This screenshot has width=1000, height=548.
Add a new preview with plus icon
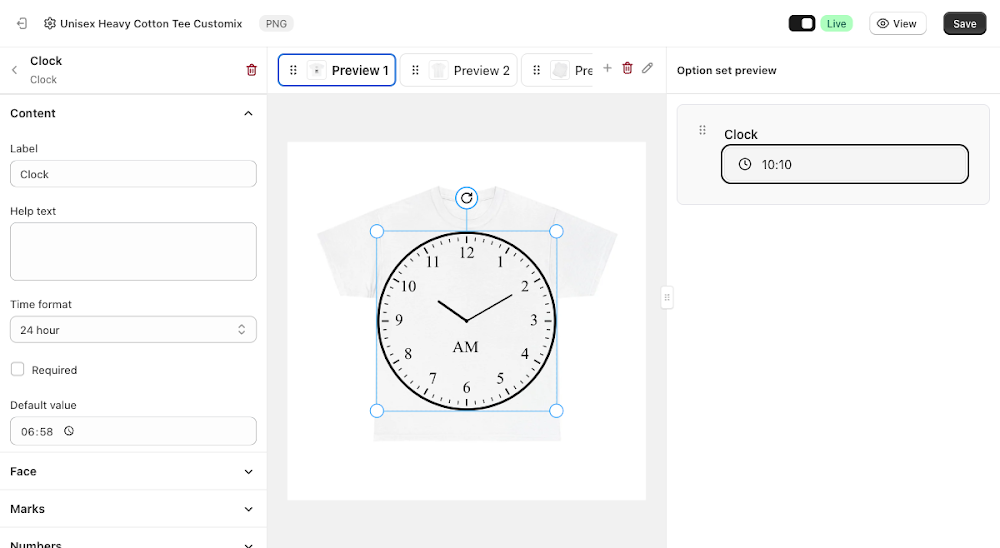click(607, 68)
